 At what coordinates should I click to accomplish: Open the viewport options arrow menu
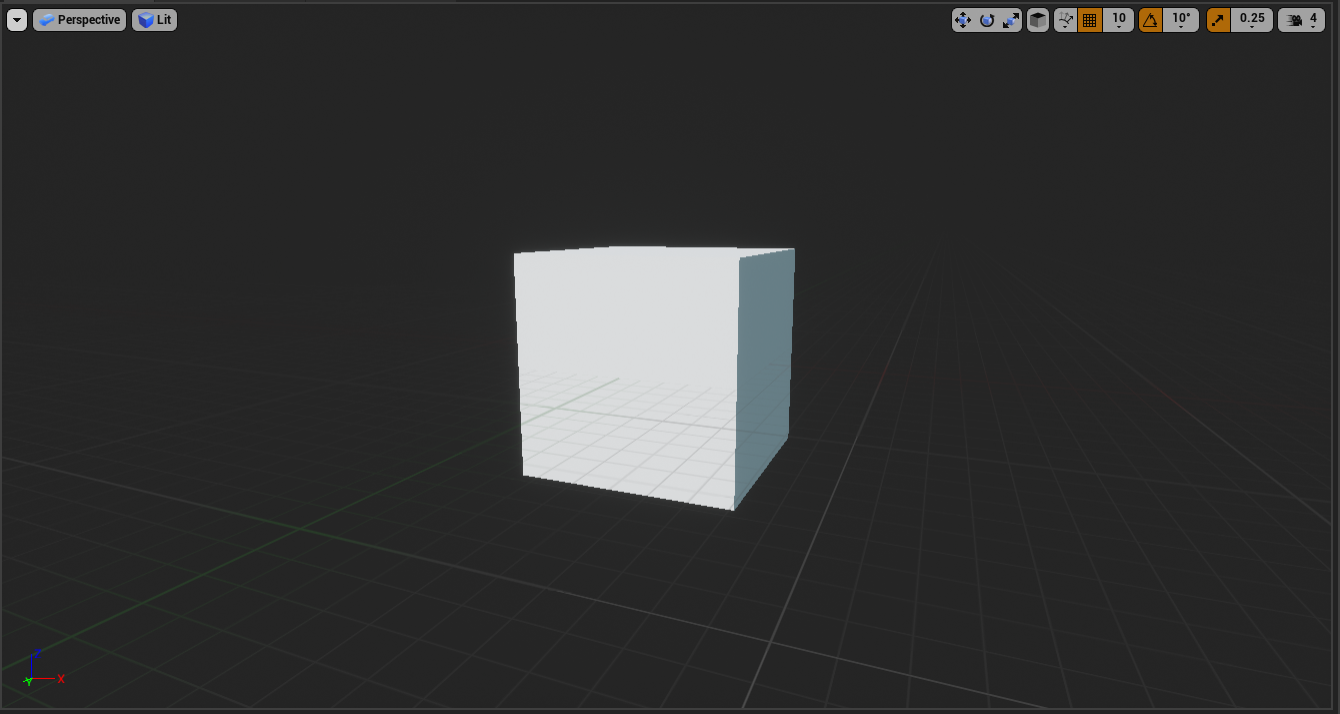(x=17, y=20)
